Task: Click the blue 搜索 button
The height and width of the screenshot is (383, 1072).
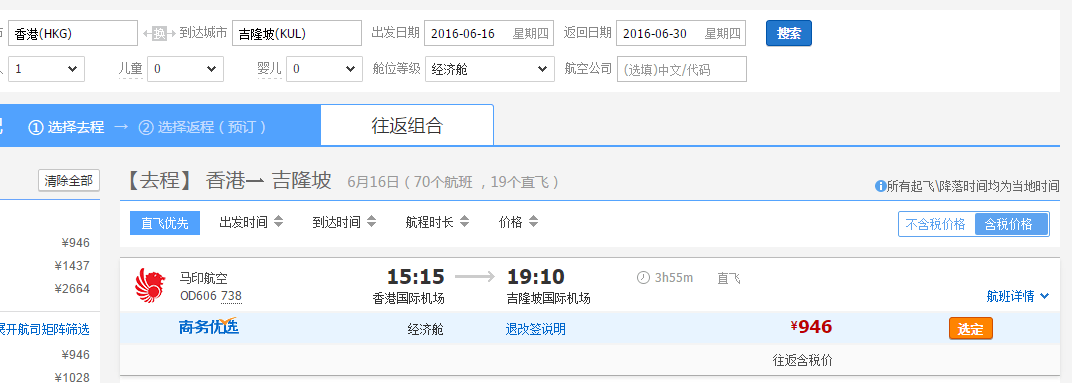Action: pyautogui.click(x=789, y=34)
